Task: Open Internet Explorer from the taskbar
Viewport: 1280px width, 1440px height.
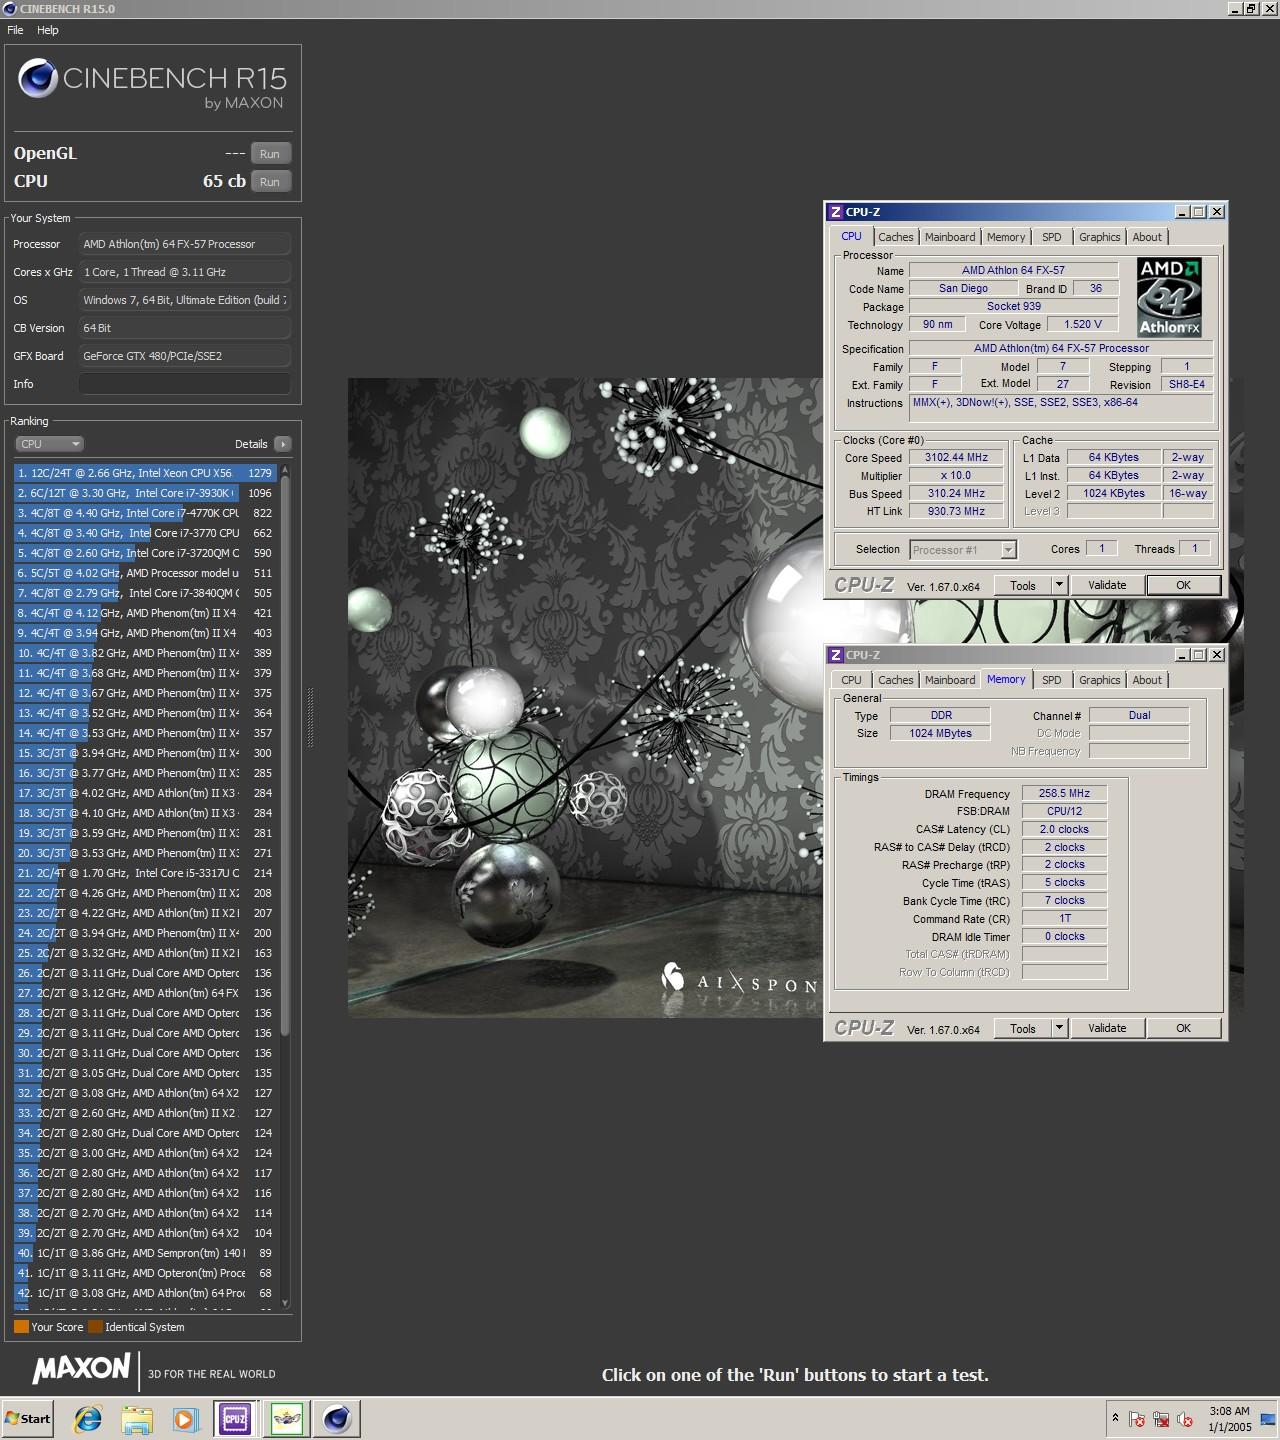Action: click(x=88, y=1418)
